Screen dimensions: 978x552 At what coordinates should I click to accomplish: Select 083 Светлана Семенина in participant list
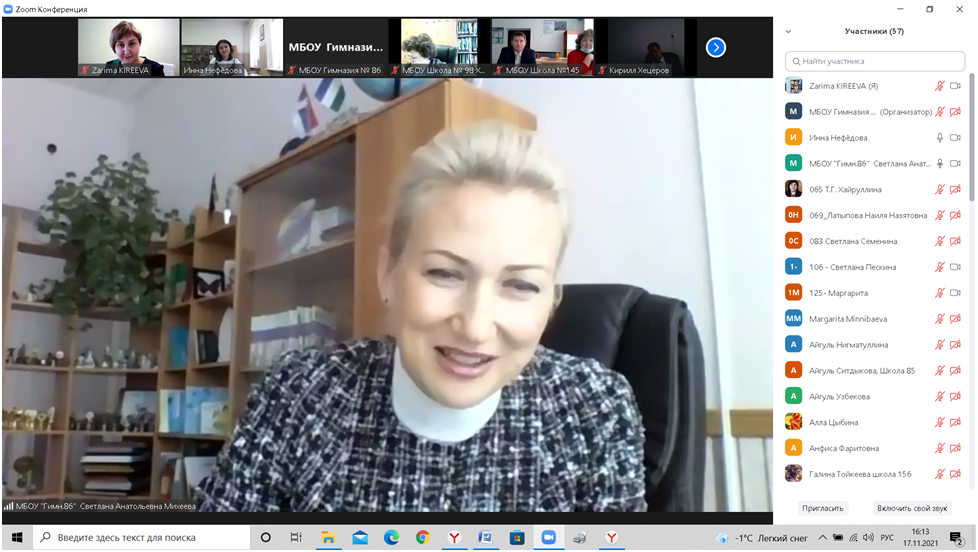[x=853, y=241]
